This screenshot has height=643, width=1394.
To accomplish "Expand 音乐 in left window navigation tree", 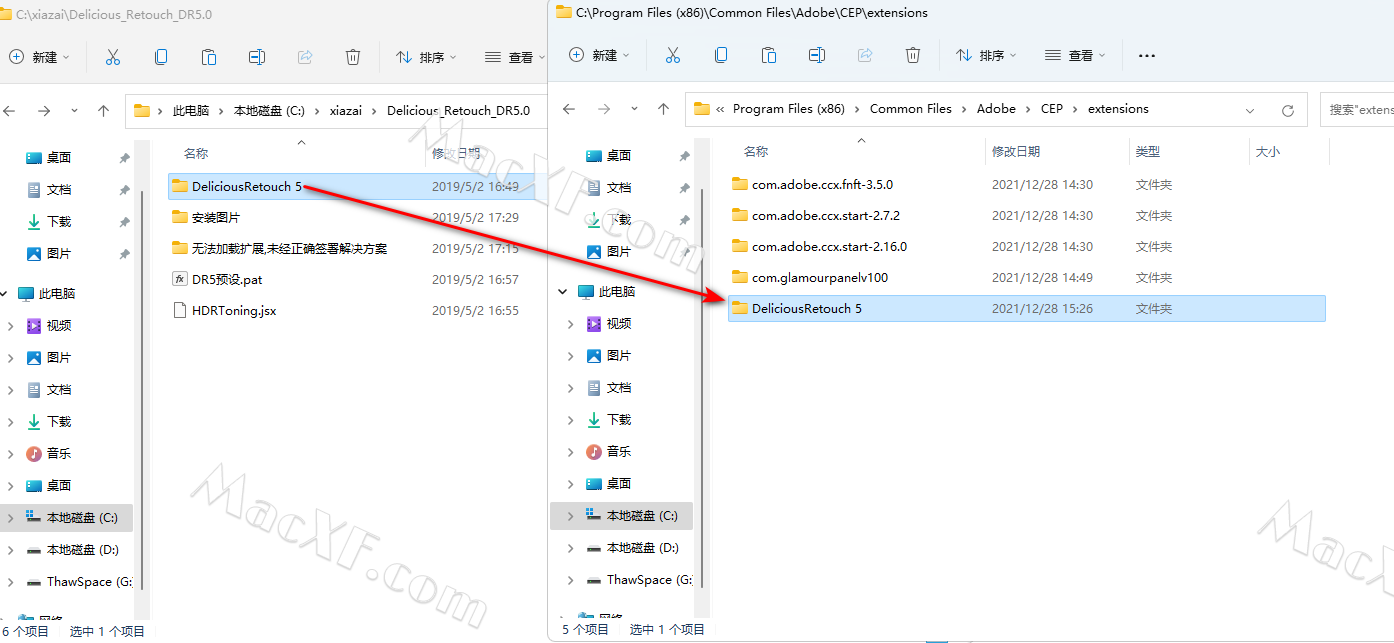I will tap(11, 454).
